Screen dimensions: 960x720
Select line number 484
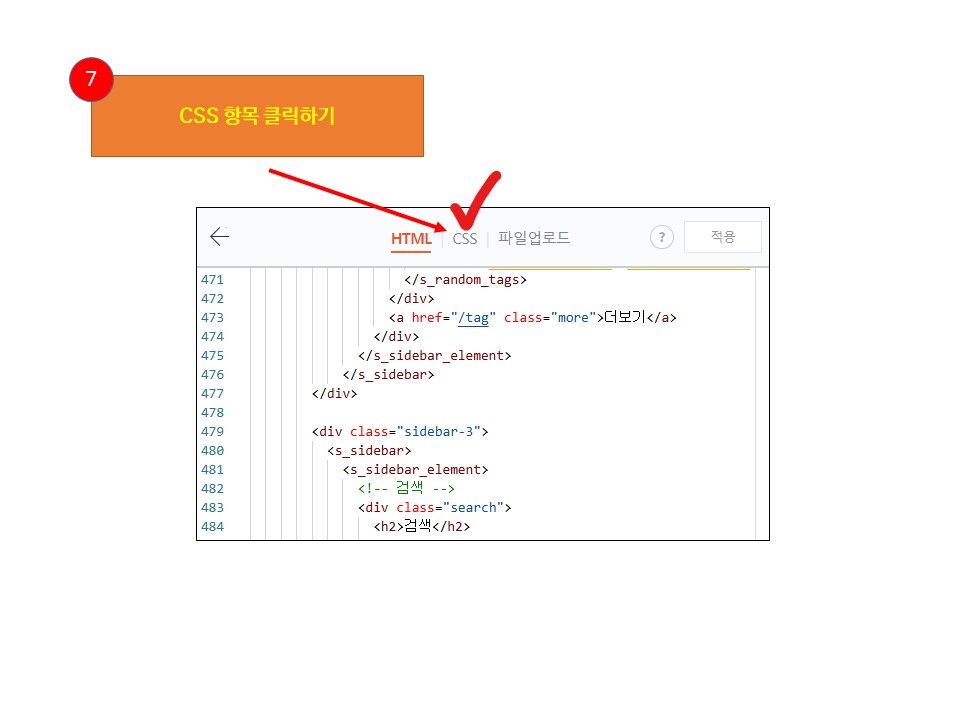212,527
